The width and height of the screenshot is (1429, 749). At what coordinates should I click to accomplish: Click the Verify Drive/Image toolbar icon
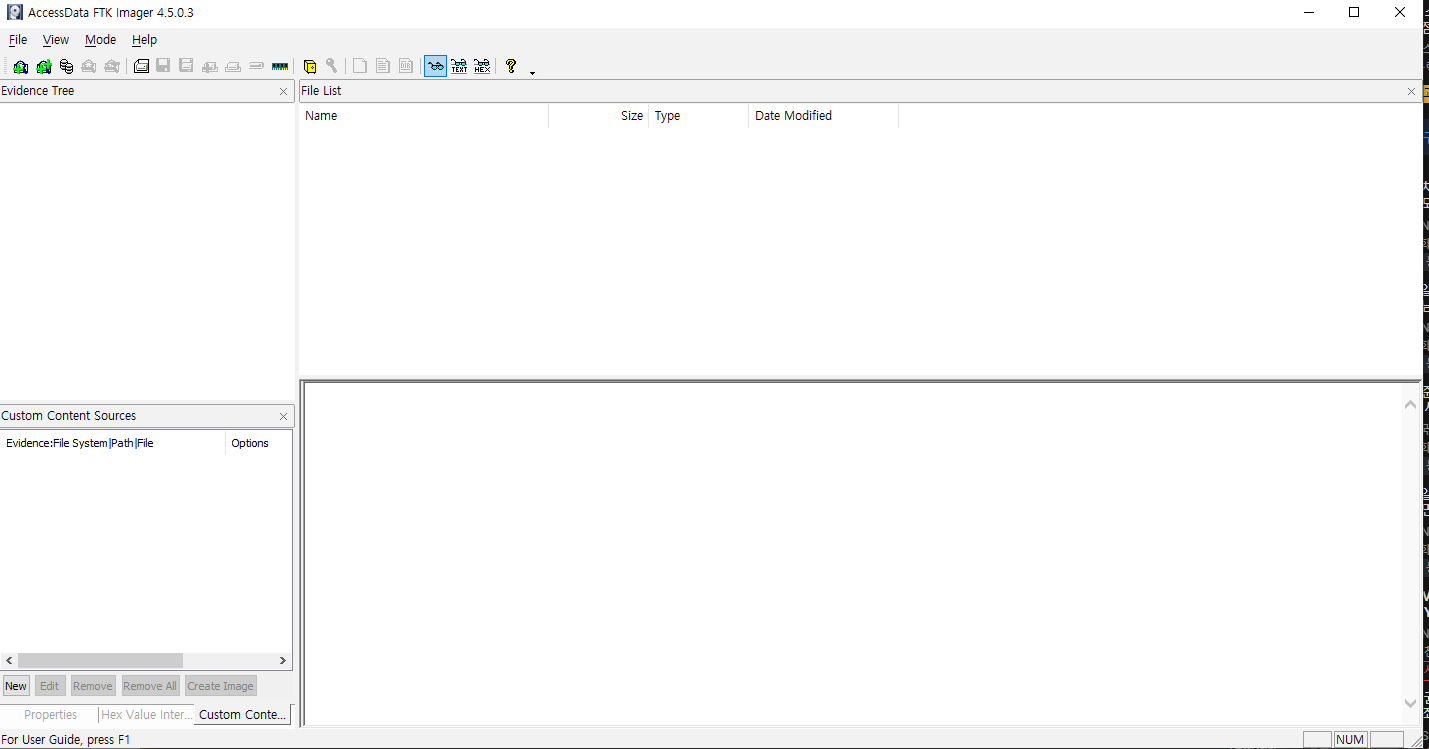tap(256, 67)
